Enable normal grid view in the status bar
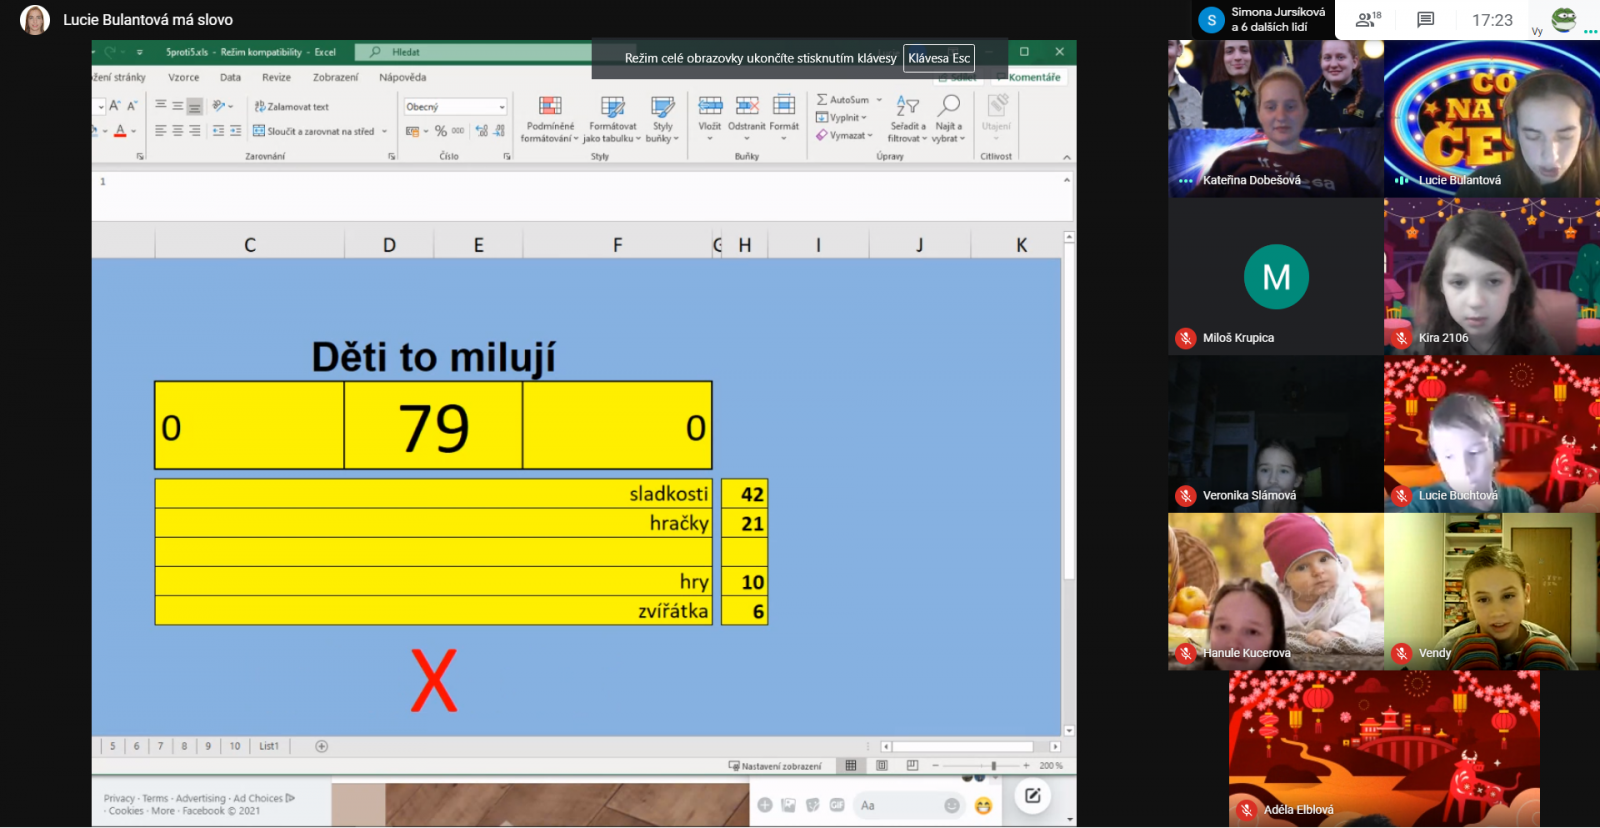Screen dimensions: 1600x828 [851, 766]
